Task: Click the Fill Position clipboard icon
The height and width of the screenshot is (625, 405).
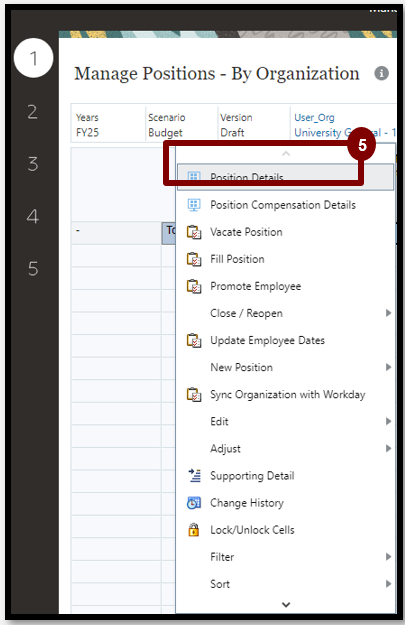Action: coord(194,259)
